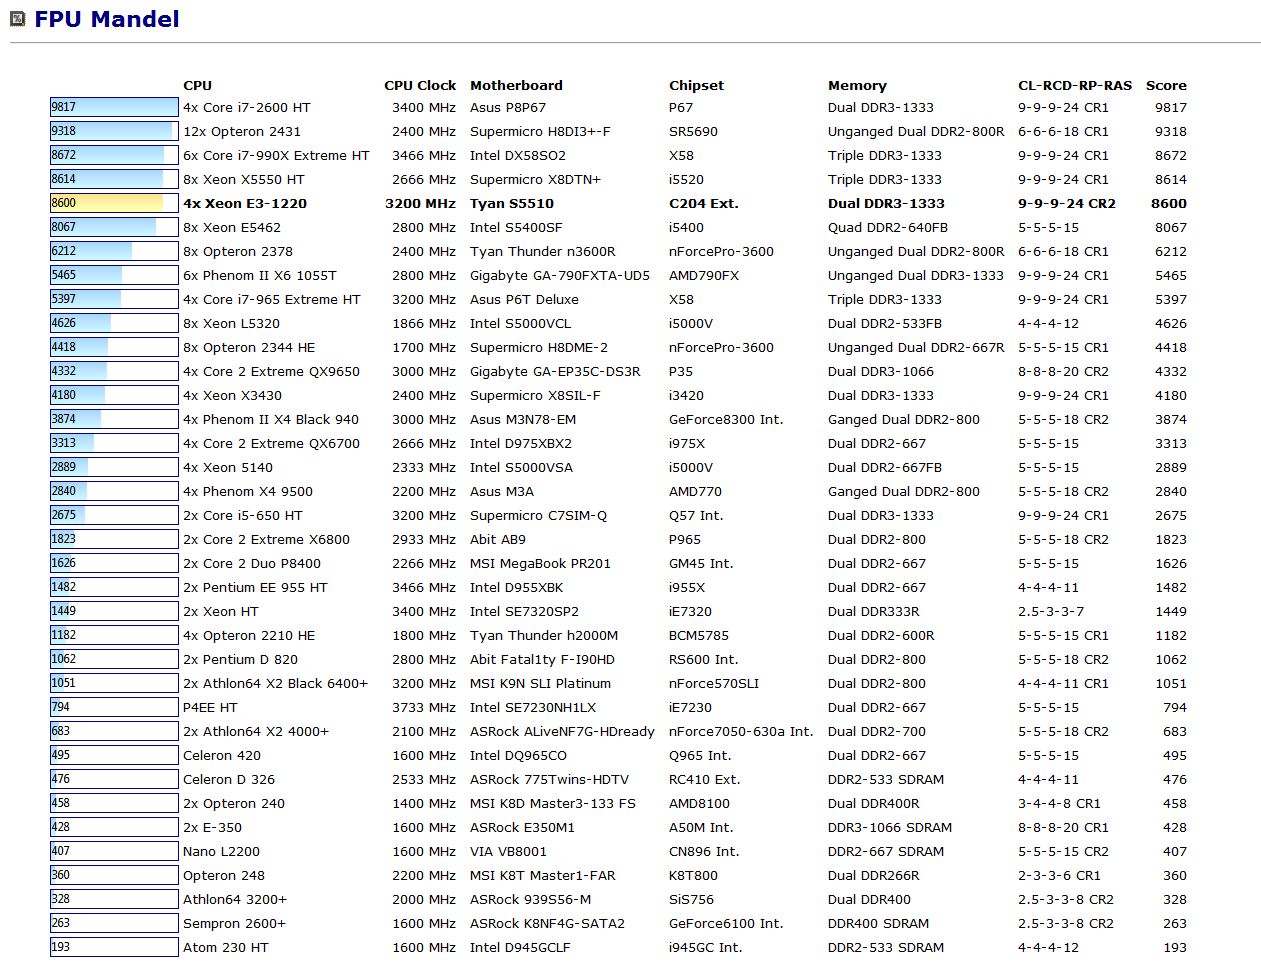Screen dimensions: 1261x962
Task: Click the ASRock ALiveNF7G-HDready cell
Action: click(562, 732)
